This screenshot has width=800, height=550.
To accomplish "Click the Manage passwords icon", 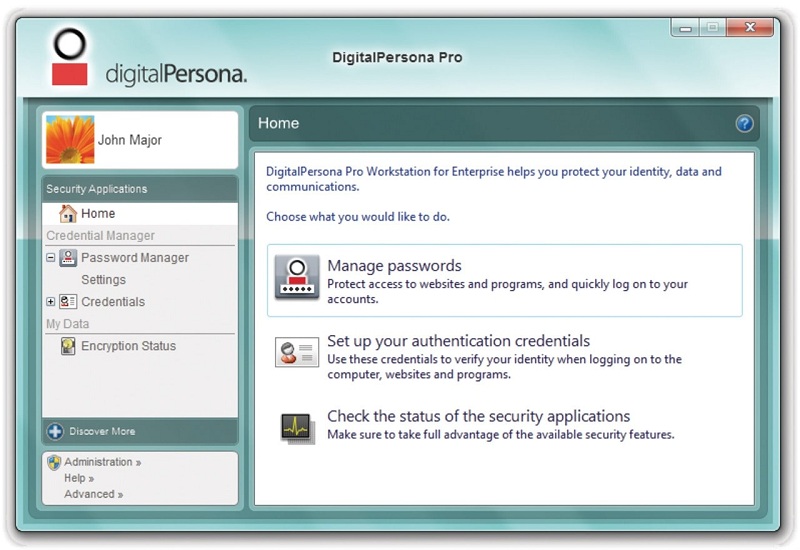I will click(x=296, y=279).
